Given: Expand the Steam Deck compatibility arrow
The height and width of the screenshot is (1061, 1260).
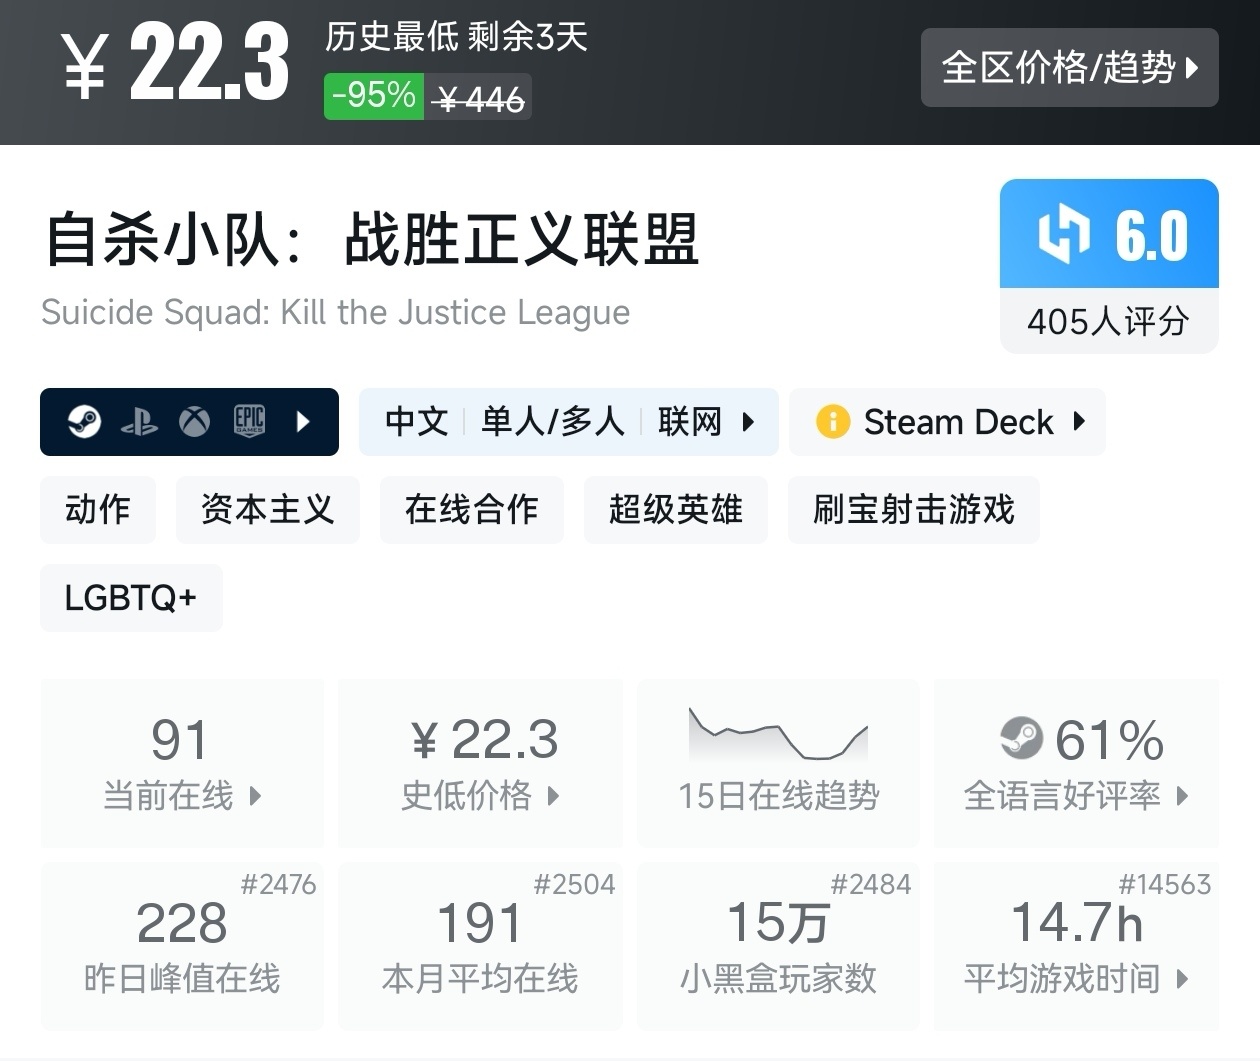Looking at the screenshot, I should [1079, 422].
